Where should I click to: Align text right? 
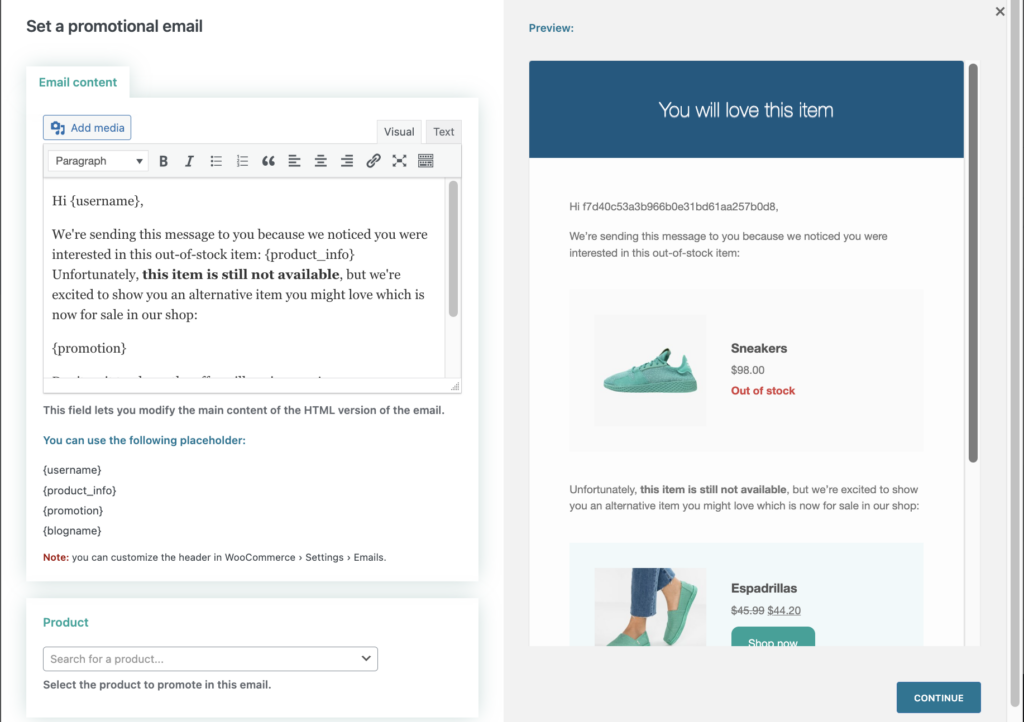(347, 161)
